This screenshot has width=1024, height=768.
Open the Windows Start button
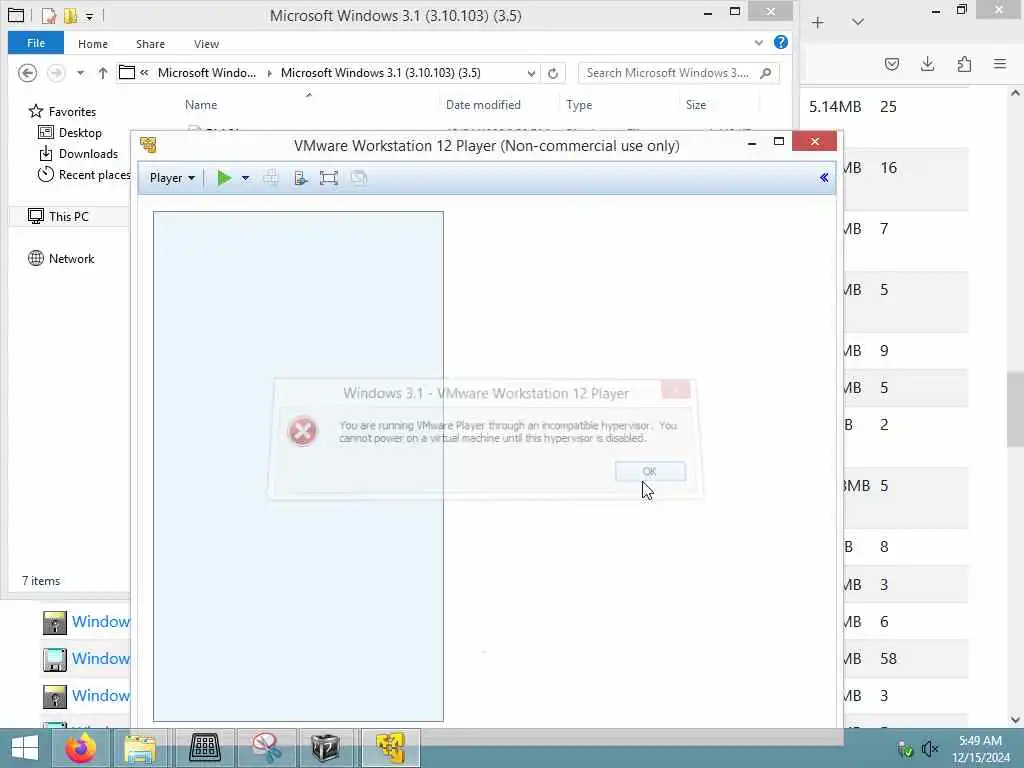pos(25,748)
